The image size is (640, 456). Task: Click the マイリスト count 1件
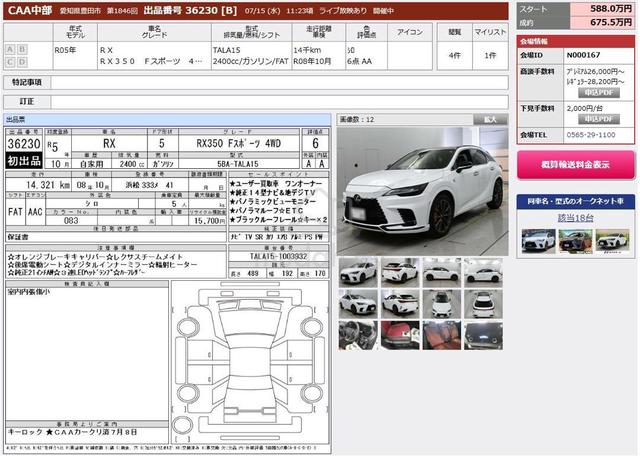click(490, 55)
